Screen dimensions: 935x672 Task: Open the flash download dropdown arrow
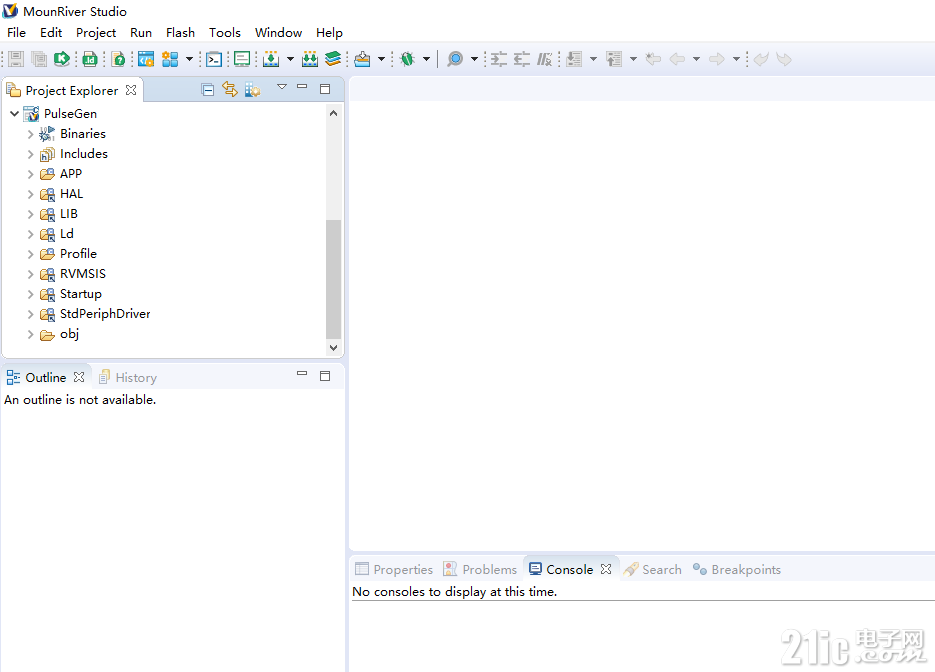pyautogui.click(x=290, y=59)
